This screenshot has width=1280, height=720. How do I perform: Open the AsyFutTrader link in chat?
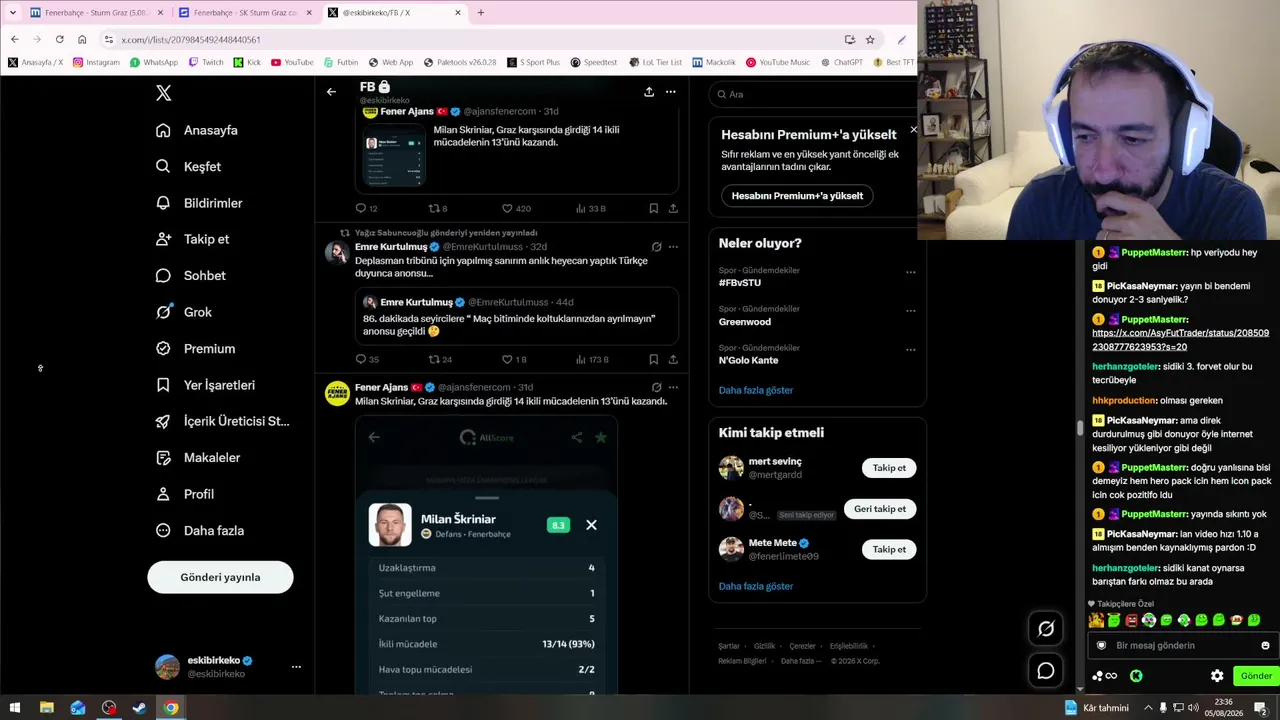click(x=1180, y=340)
